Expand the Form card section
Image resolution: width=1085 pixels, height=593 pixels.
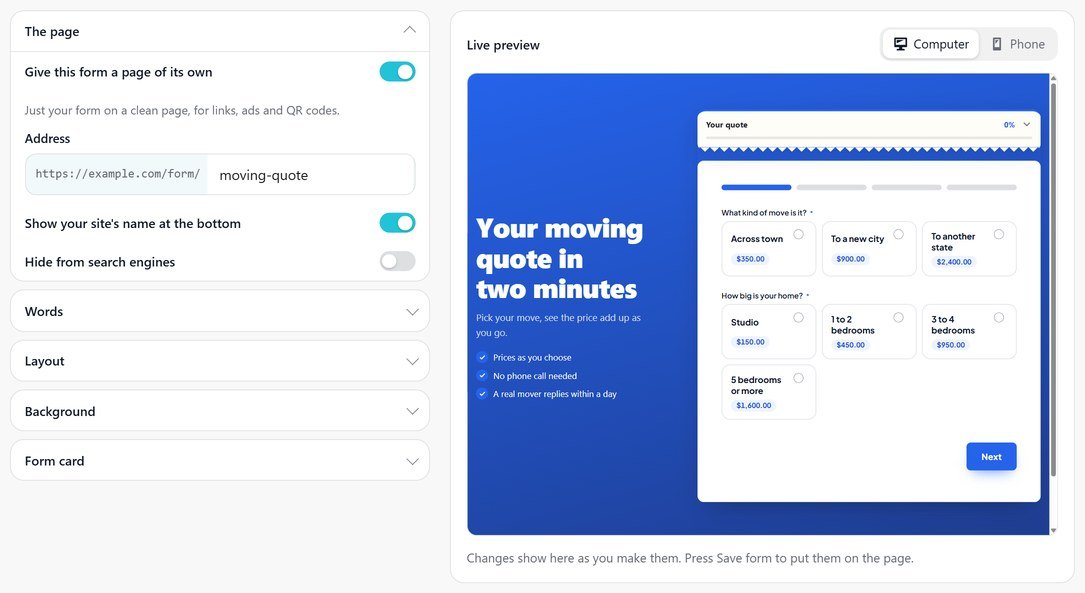point(220,461)
